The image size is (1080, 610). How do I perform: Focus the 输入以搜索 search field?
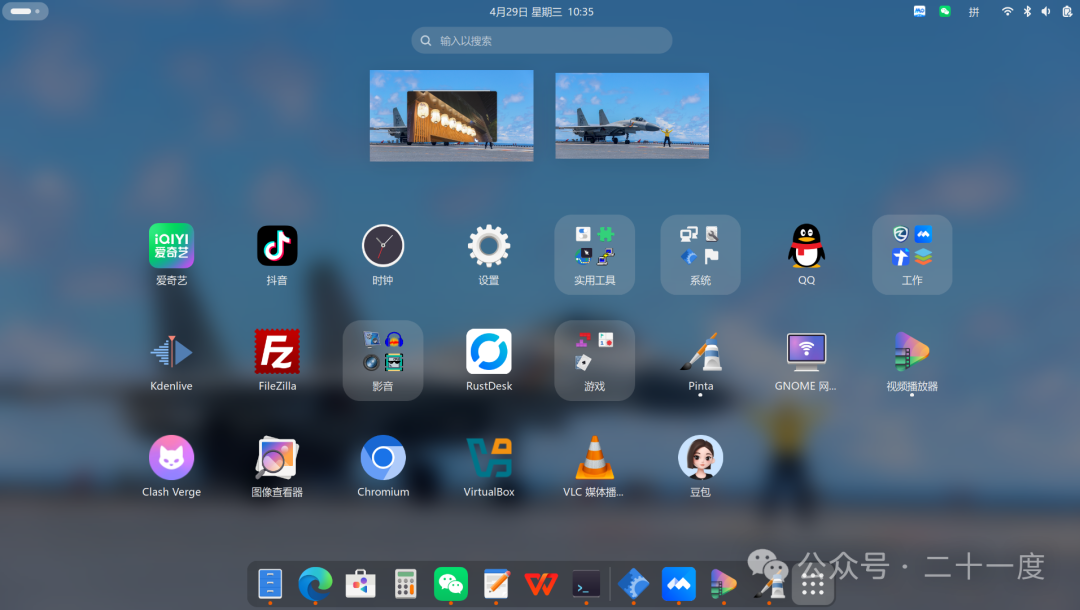(x=541, y=41)
